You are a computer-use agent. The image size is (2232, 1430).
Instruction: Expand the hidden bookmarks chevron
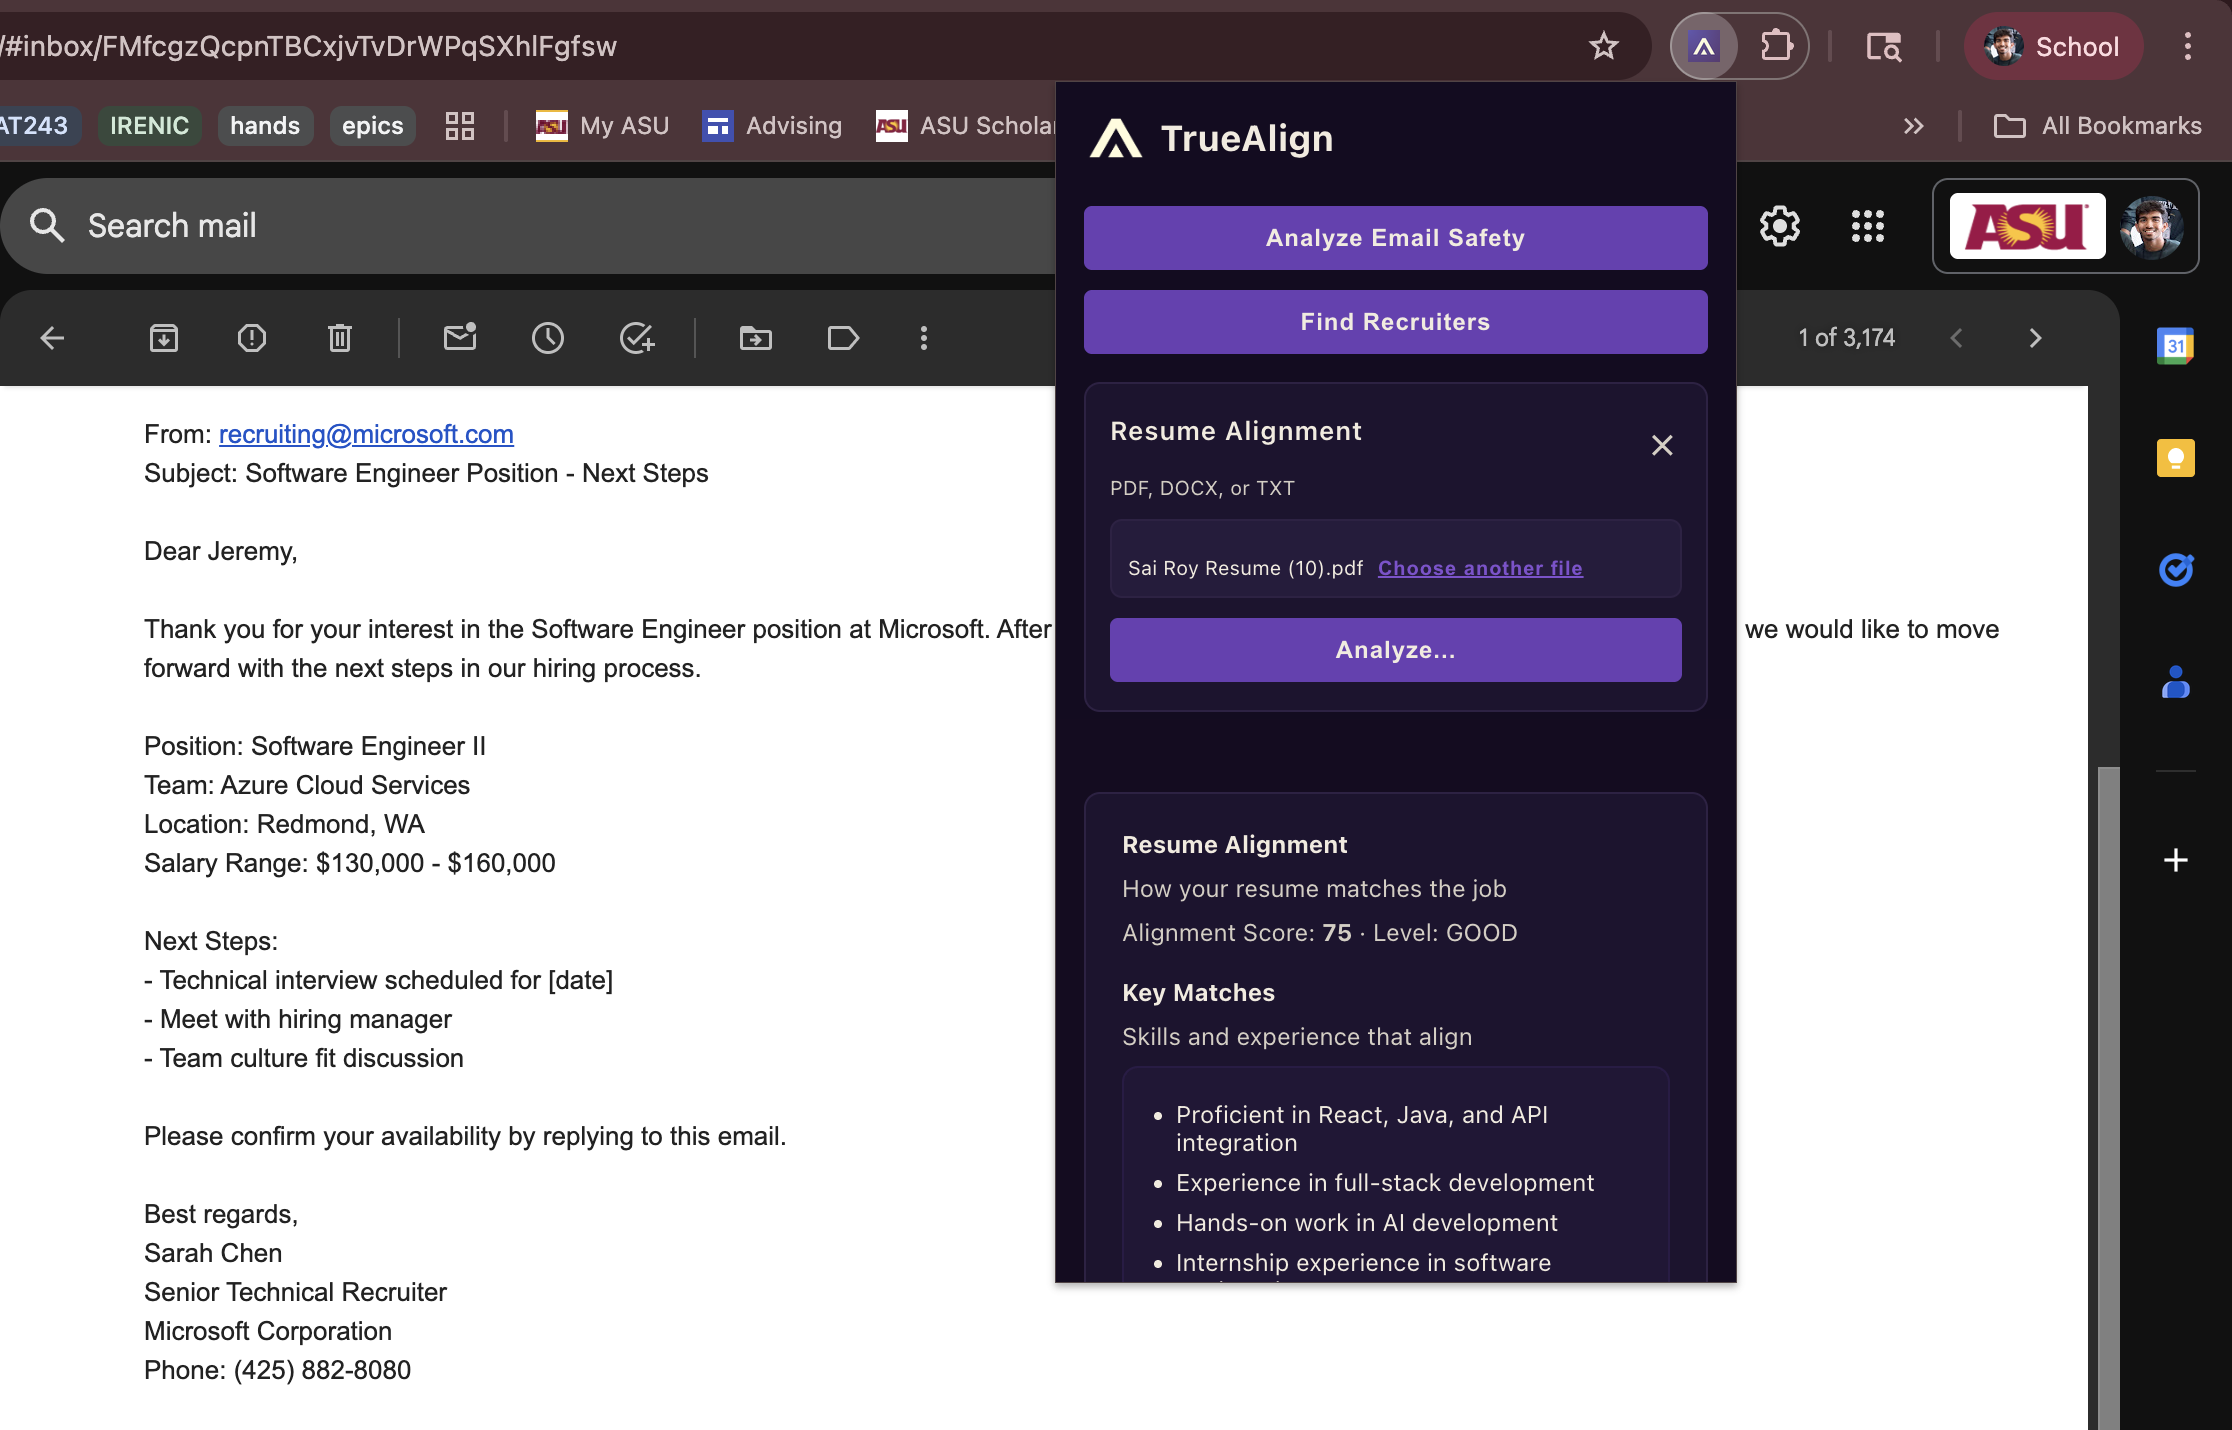pos(1913,126)
